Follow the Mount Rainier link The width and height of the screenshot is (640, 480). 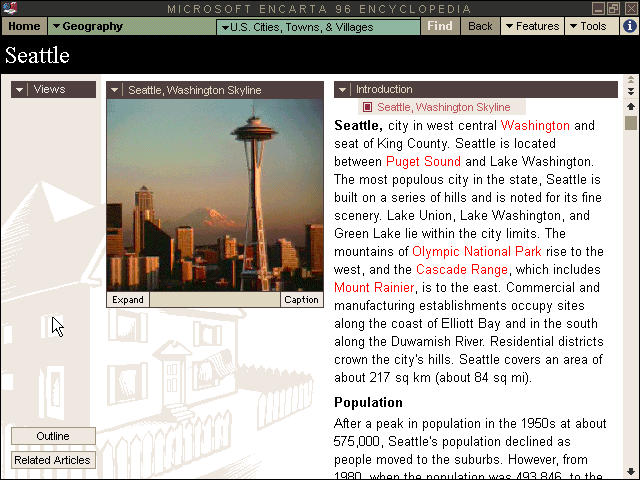click(x=374, y=287)
